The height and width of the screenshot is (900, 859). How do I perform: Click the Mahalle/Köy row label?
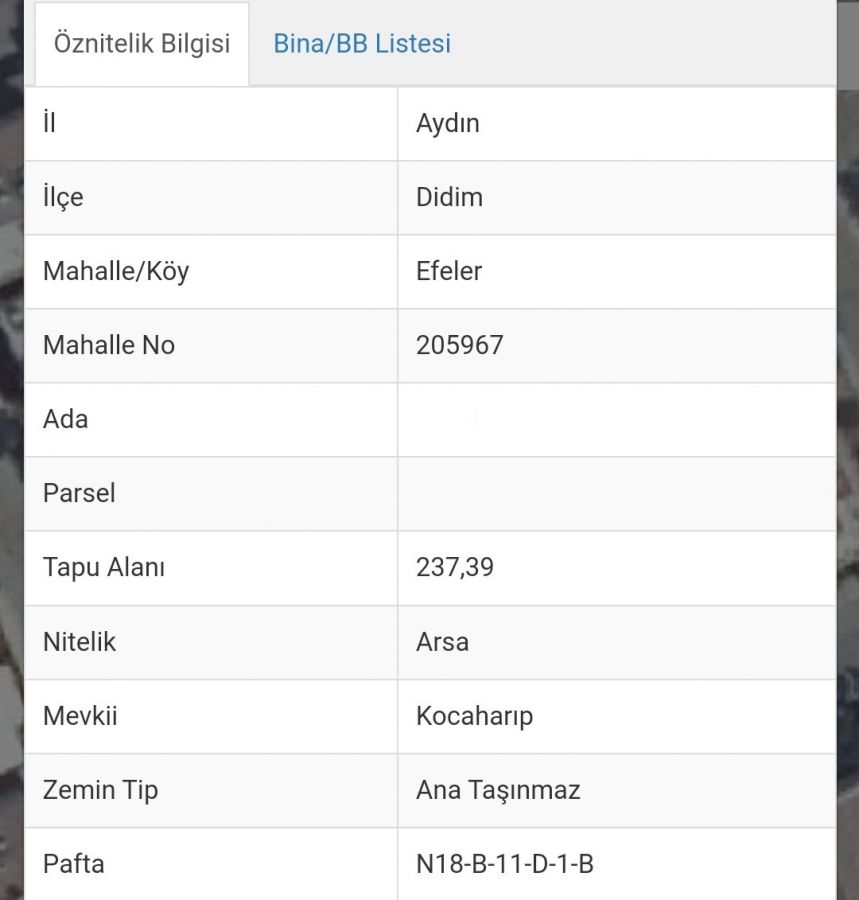pyautogui.click(x=116, y=271)
